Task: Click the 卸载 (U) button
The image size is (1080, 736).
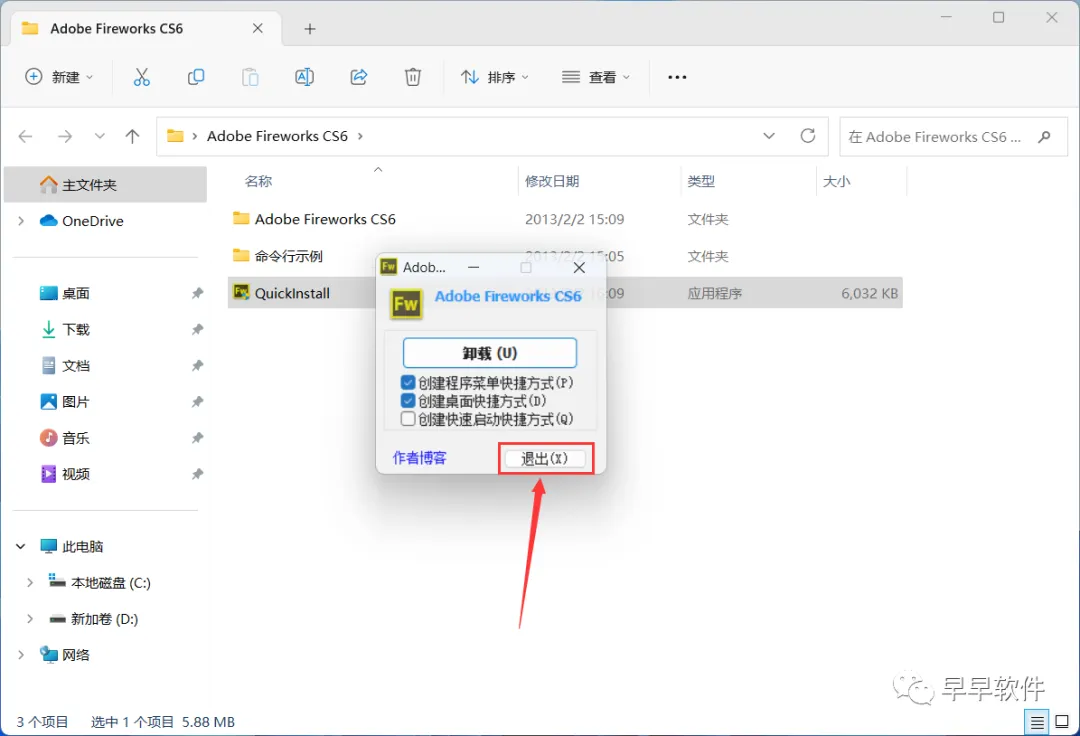Action: point(490,353)
